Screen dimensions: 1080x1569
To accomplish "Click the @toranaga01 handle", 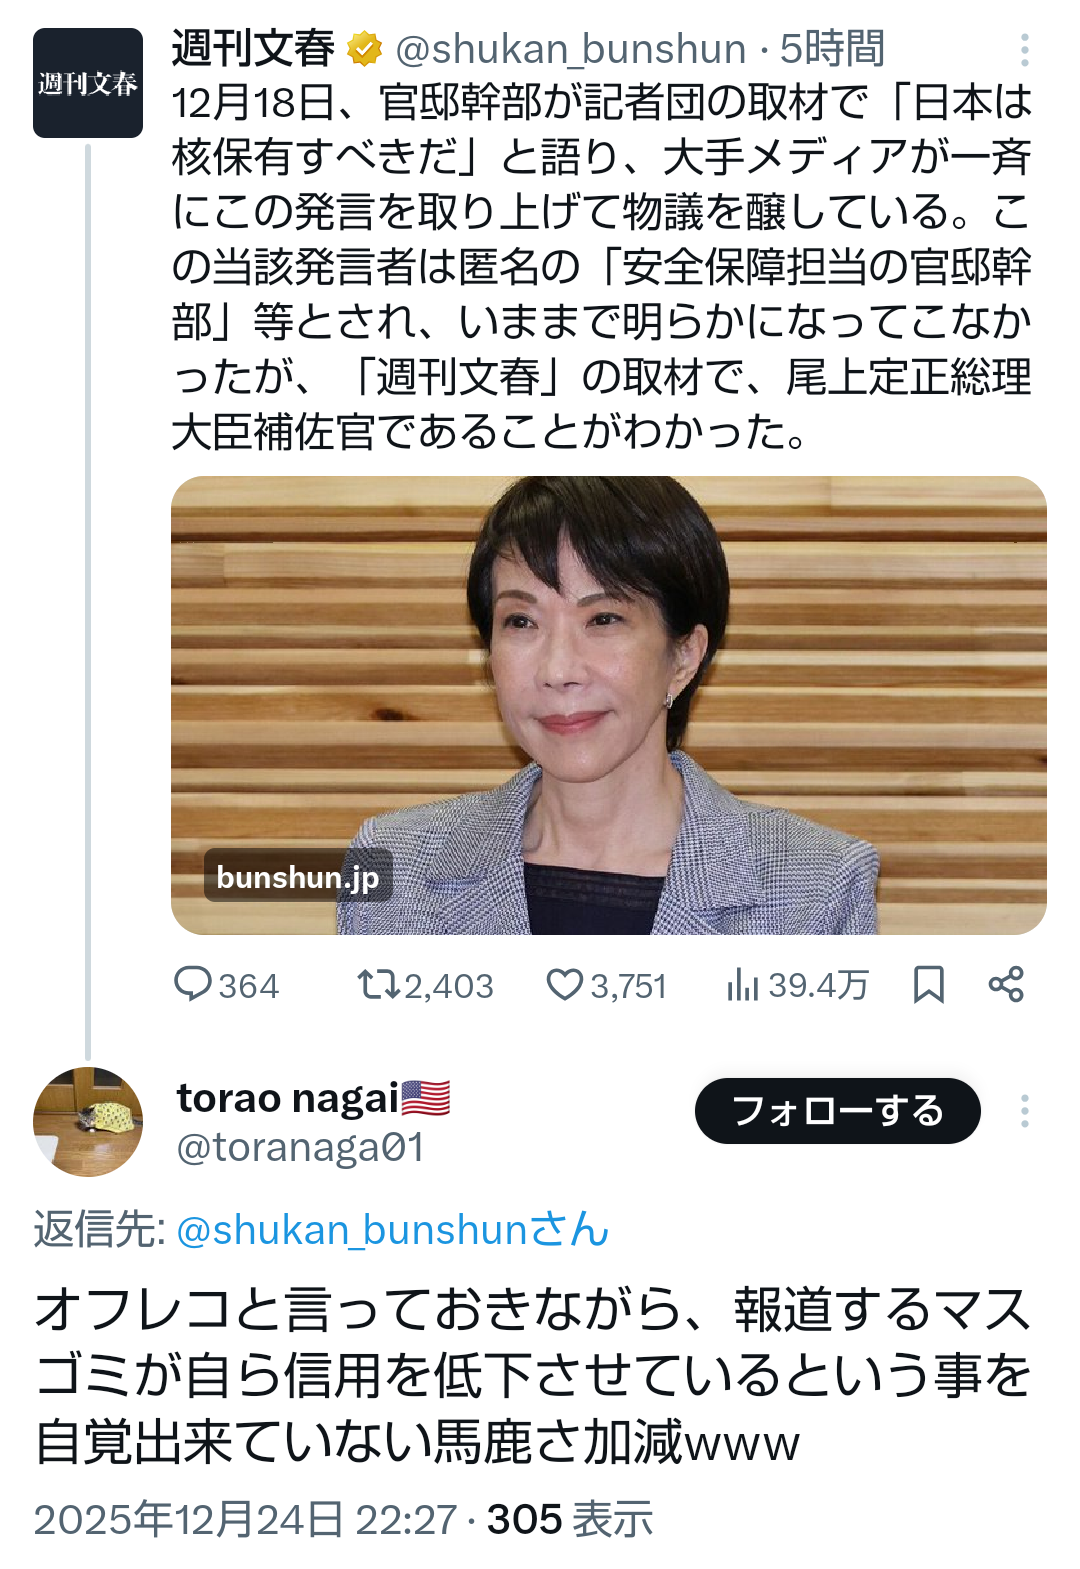I will [300, 1147].
